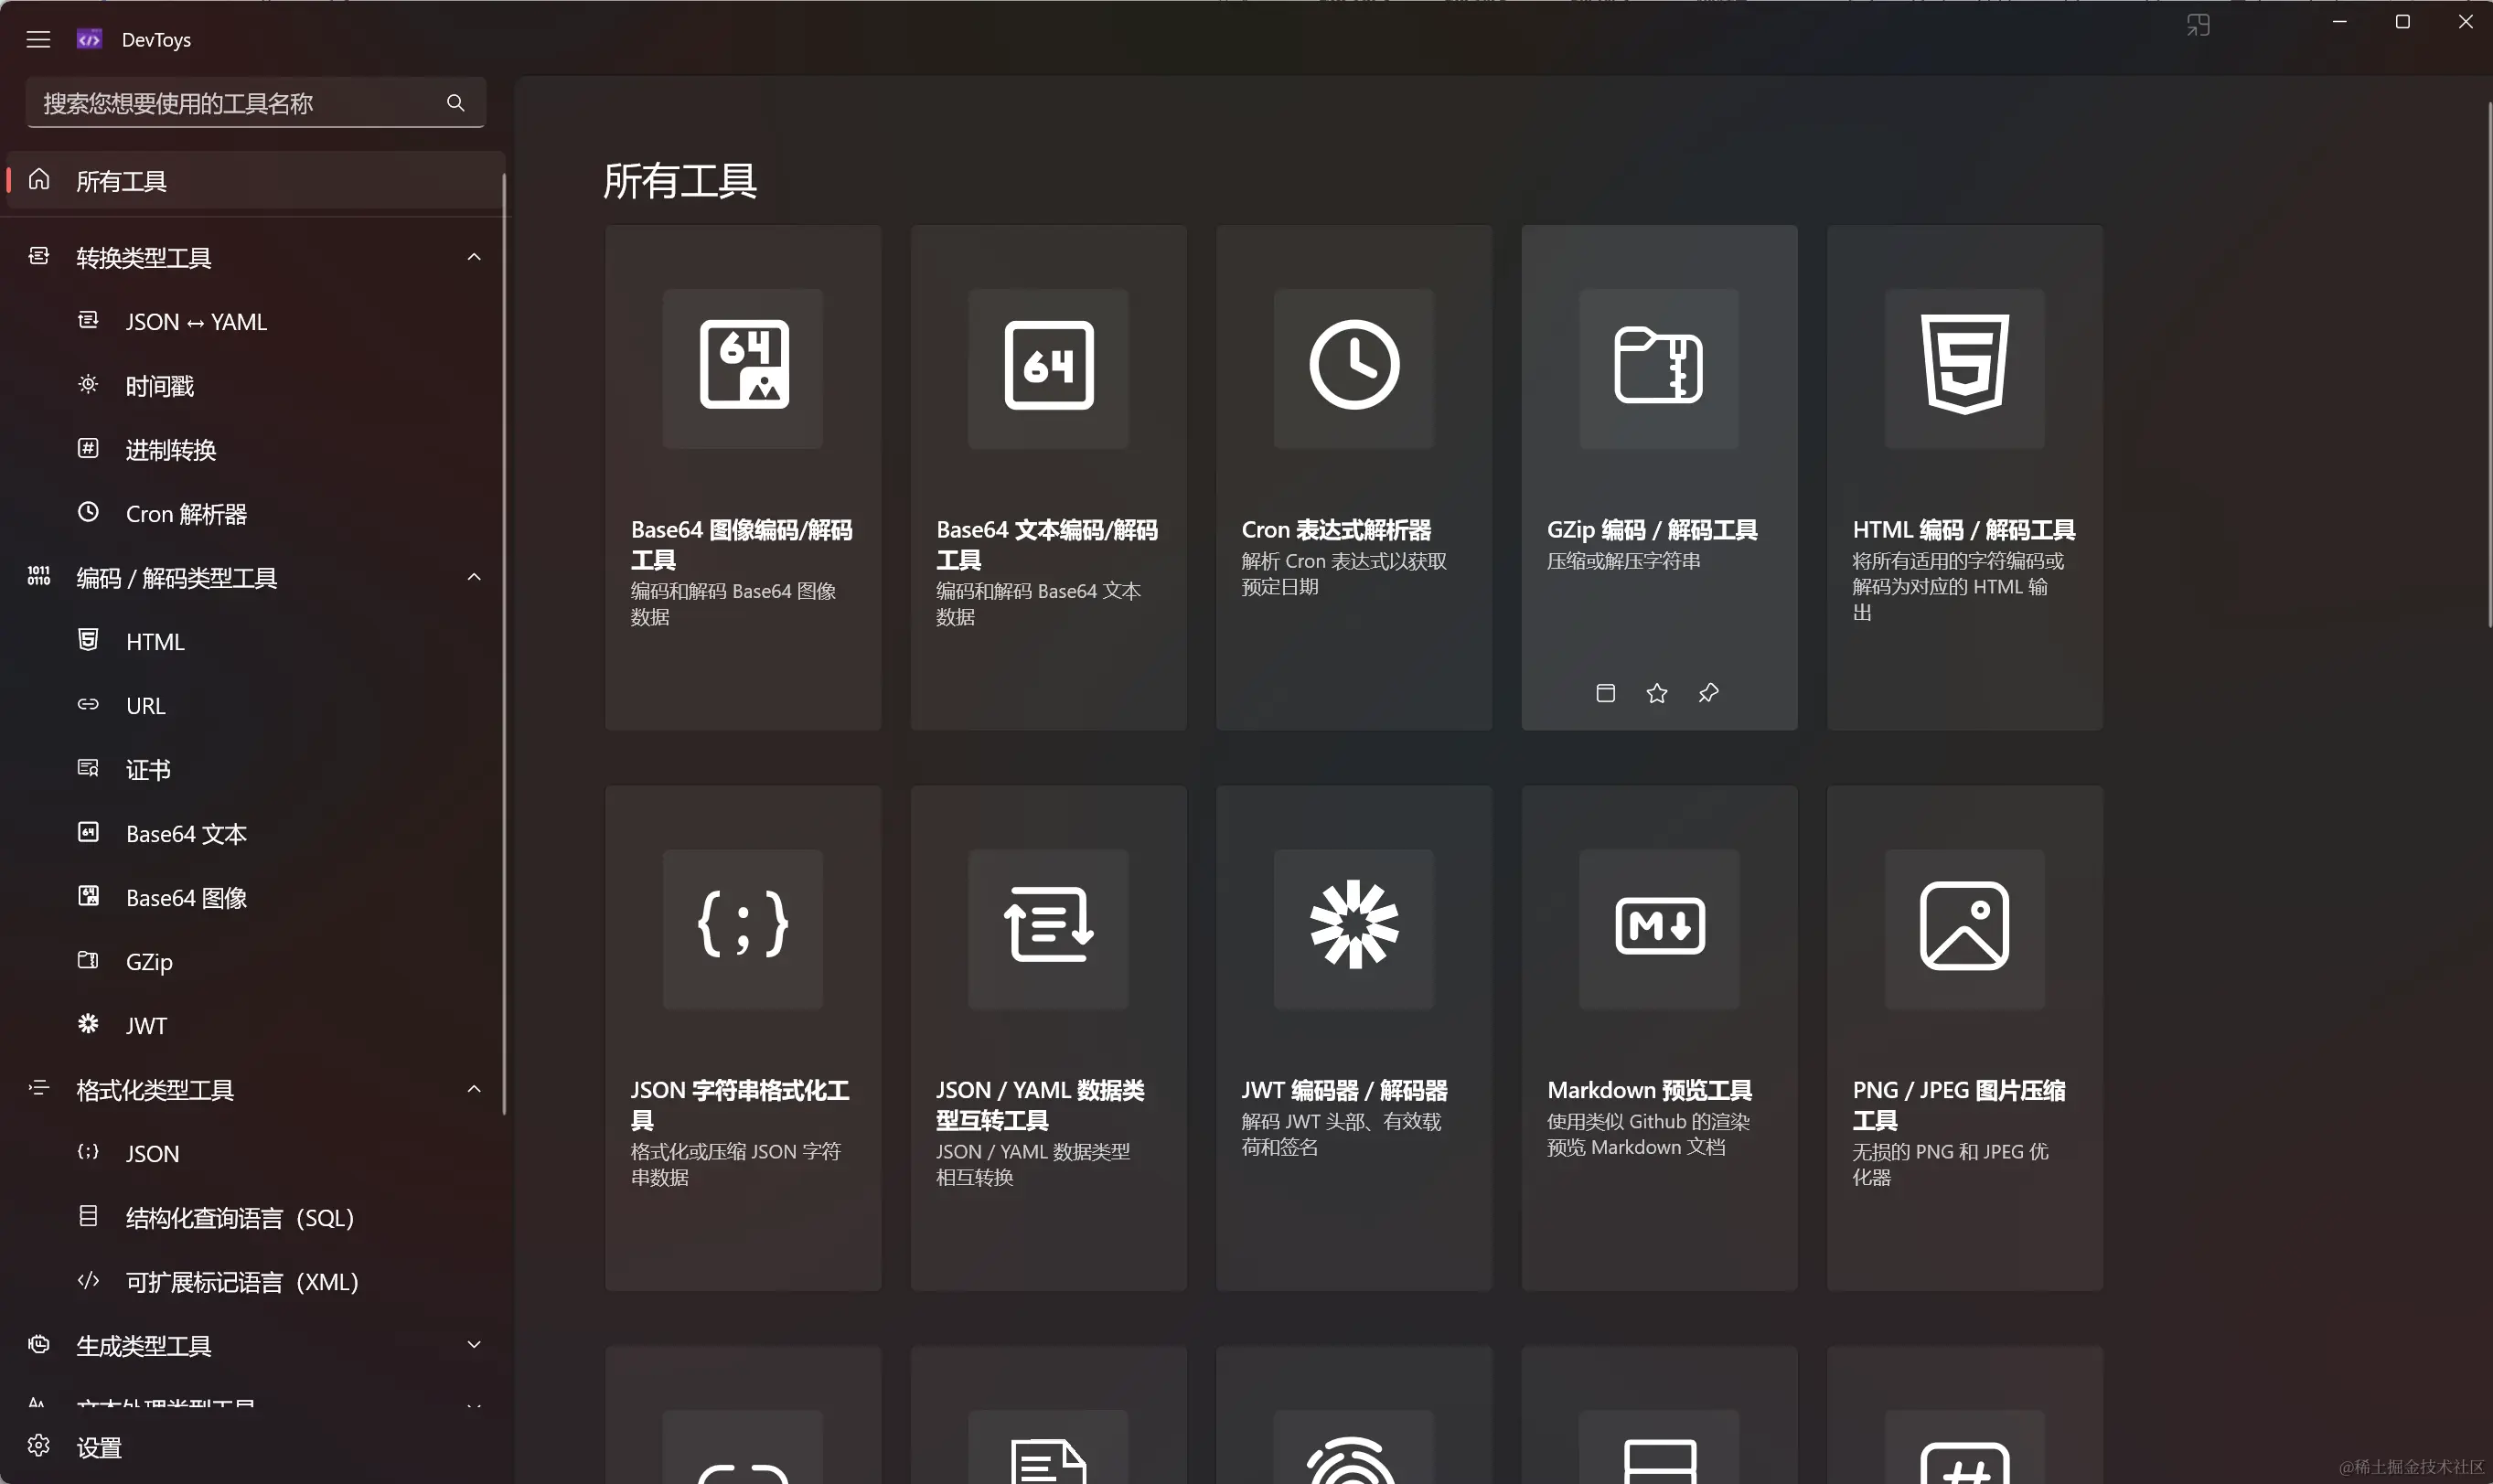This screenshot has width=2493, height=1484.
Task: Click the link icon beside URL
Action: tap(88, 704)
